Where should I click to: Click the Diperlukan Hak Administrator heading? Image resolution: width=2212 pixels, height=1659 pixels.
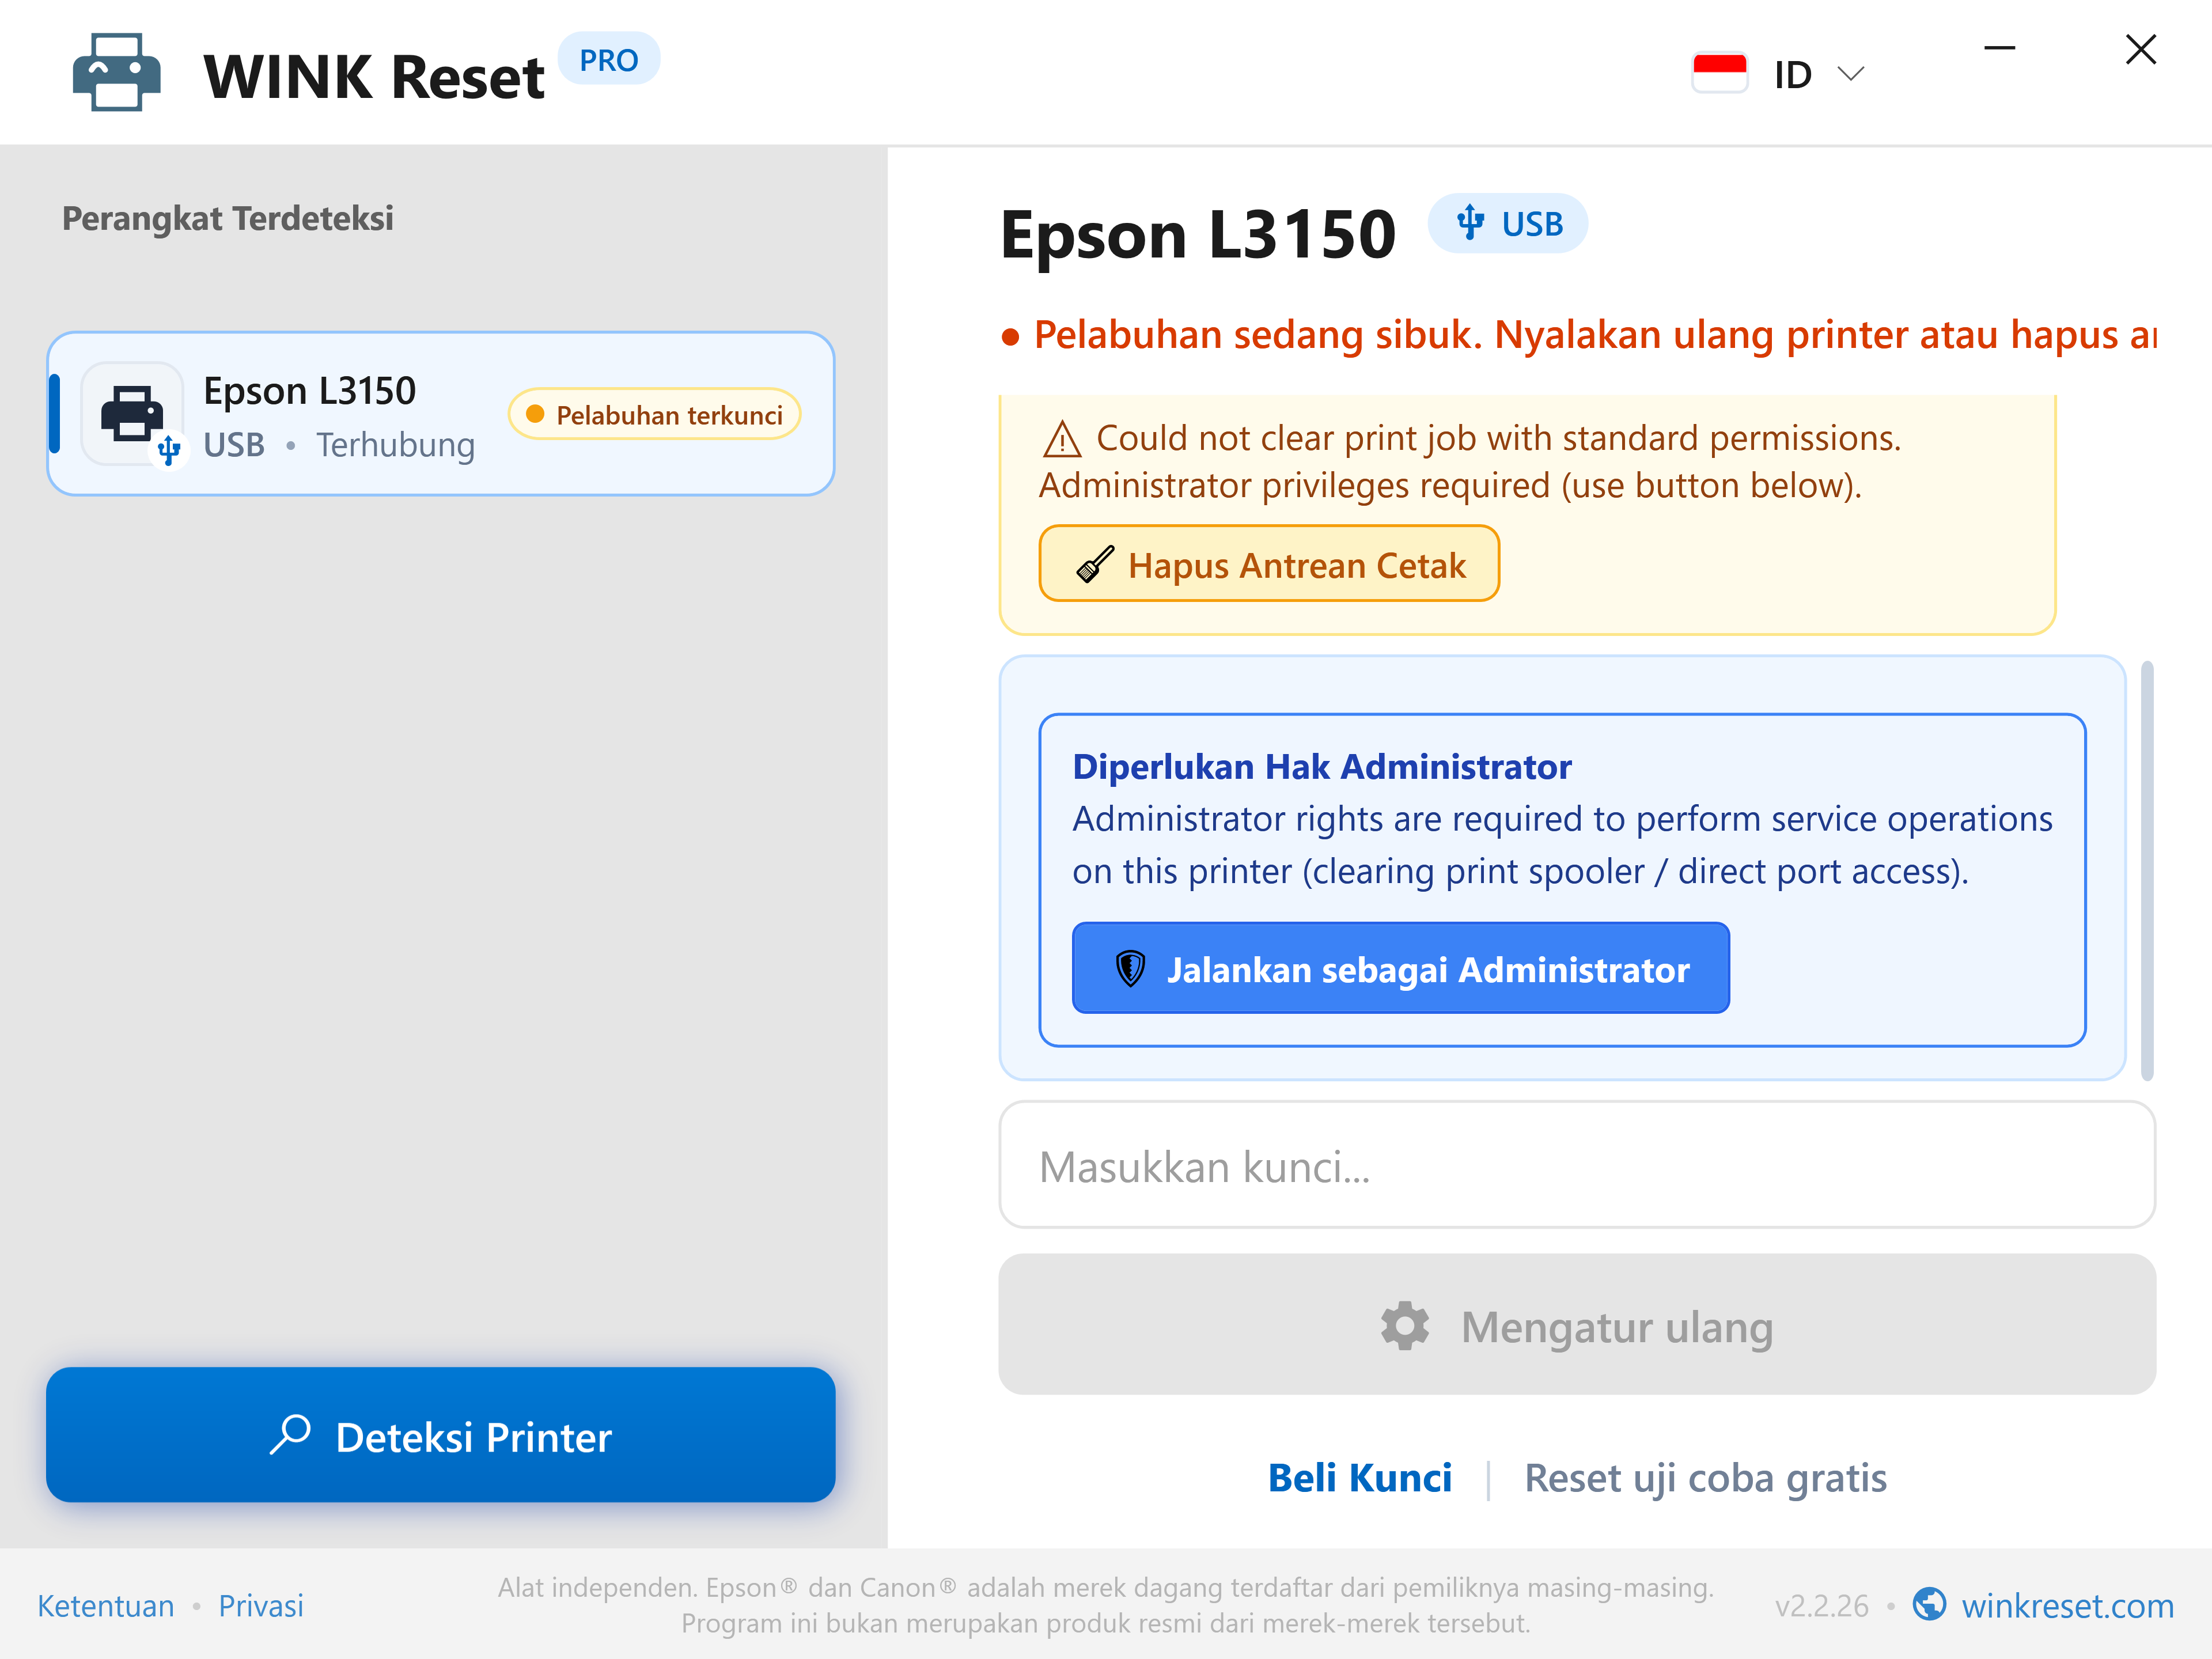(x=1321, y=766)
